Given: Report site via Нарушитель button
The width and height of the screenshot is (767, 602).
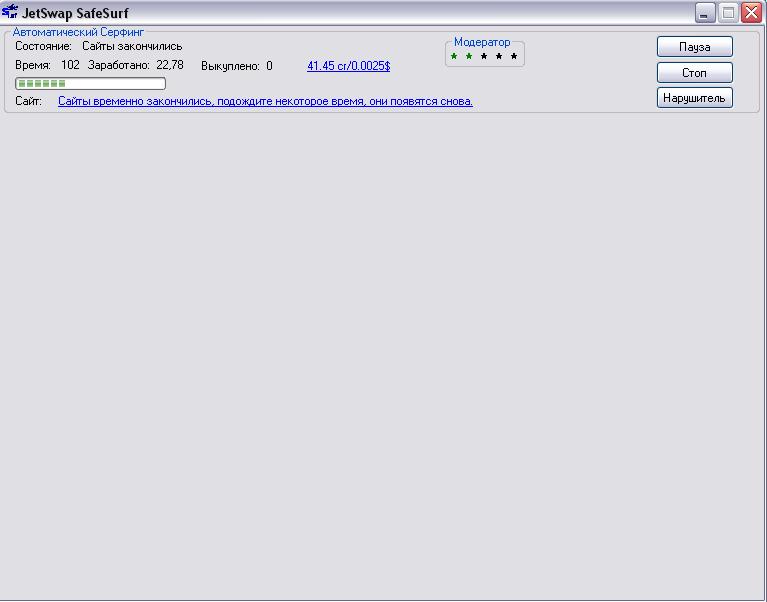Looking at the screenshot, I should 695,98.
